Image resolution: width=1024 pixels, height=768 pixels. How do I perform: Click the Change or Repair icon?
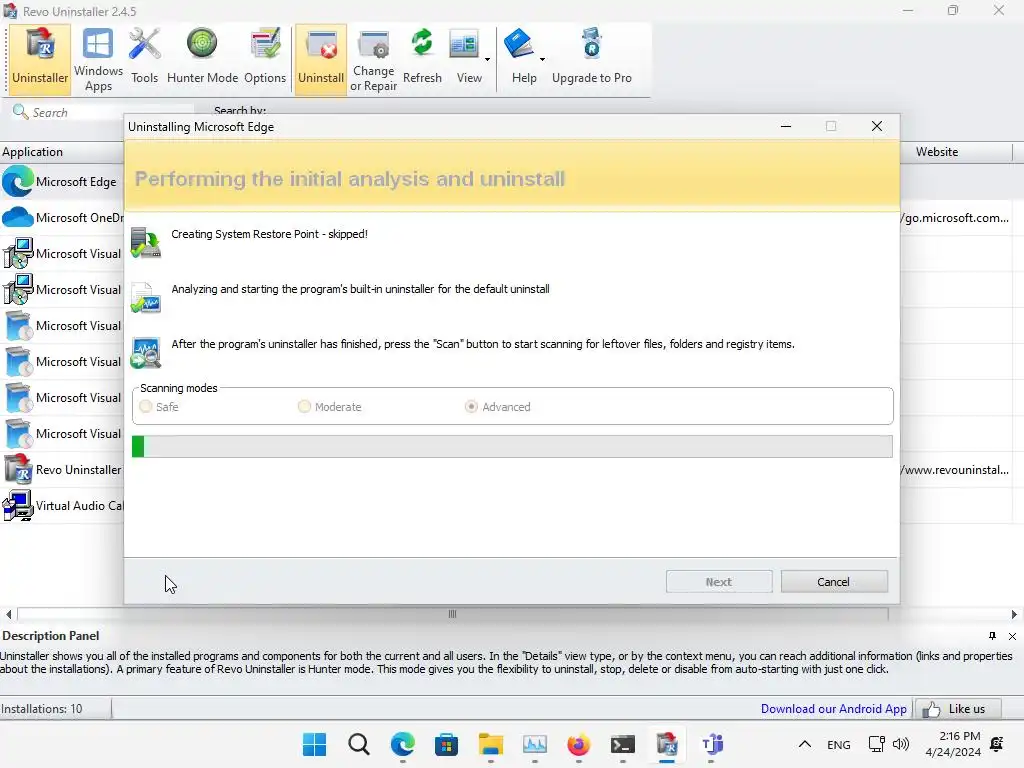pos(374,59)
